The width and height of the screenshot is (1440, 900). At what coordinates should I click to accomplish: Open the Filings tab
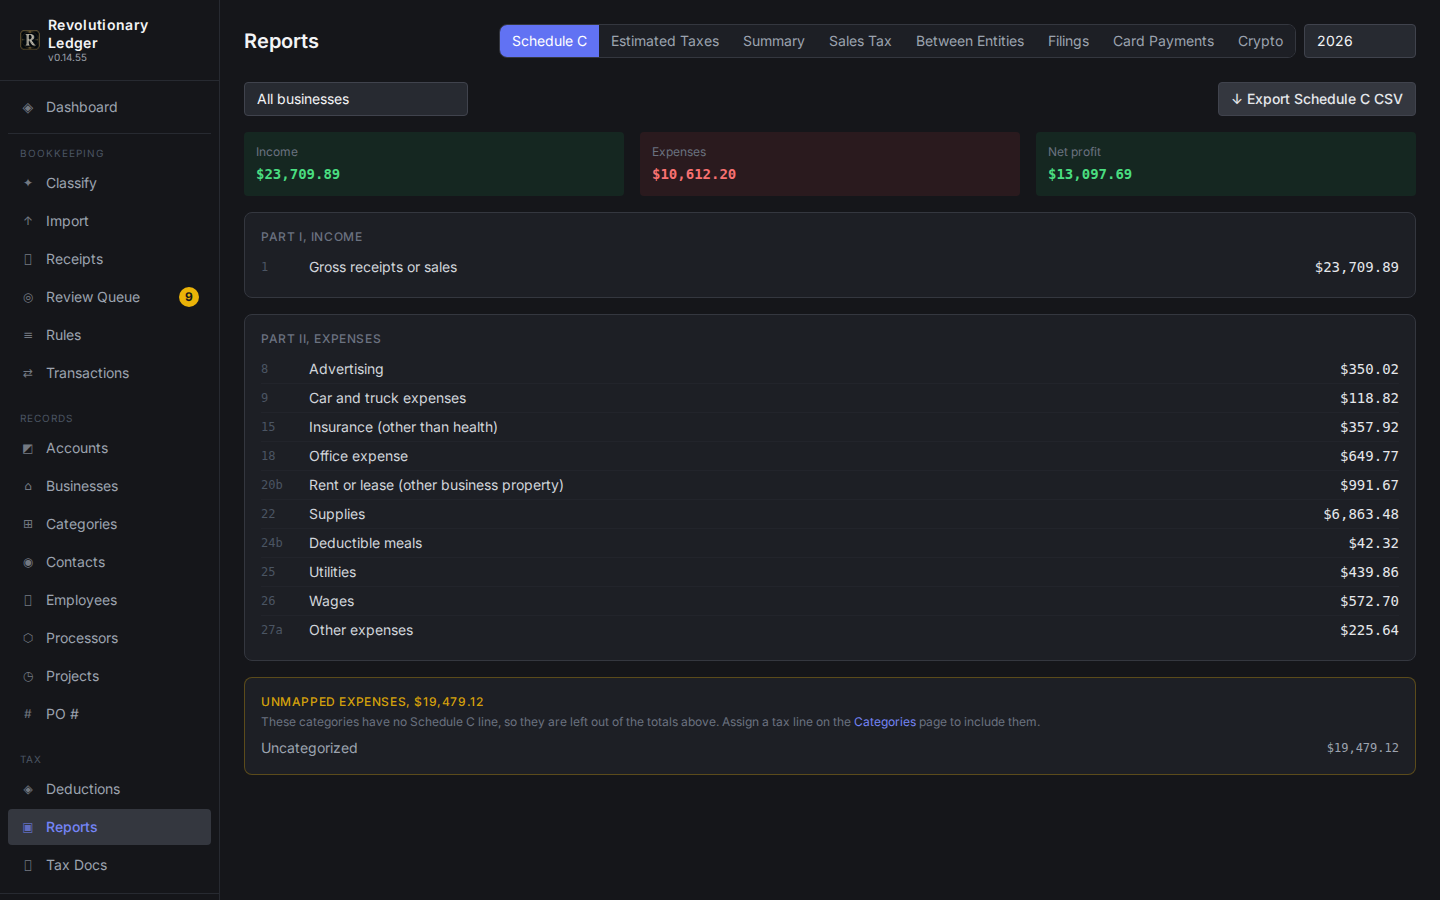pyautogui.click(x=1068, y=41)
